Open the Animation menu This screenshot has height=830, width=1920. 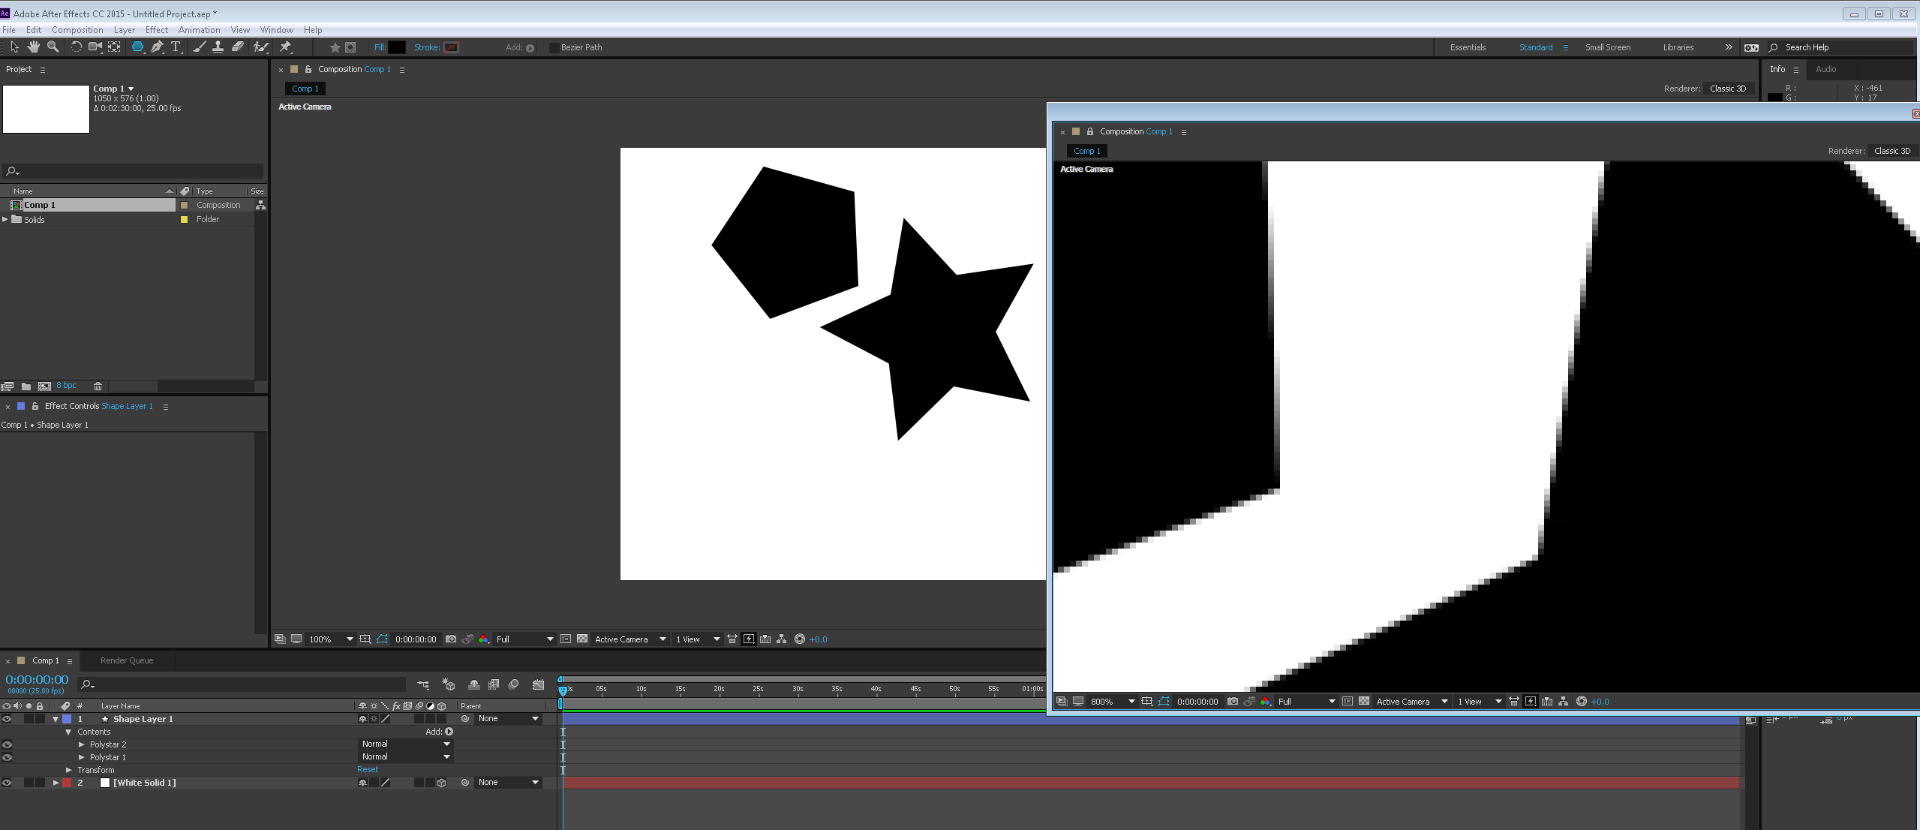tap(199, 30)
